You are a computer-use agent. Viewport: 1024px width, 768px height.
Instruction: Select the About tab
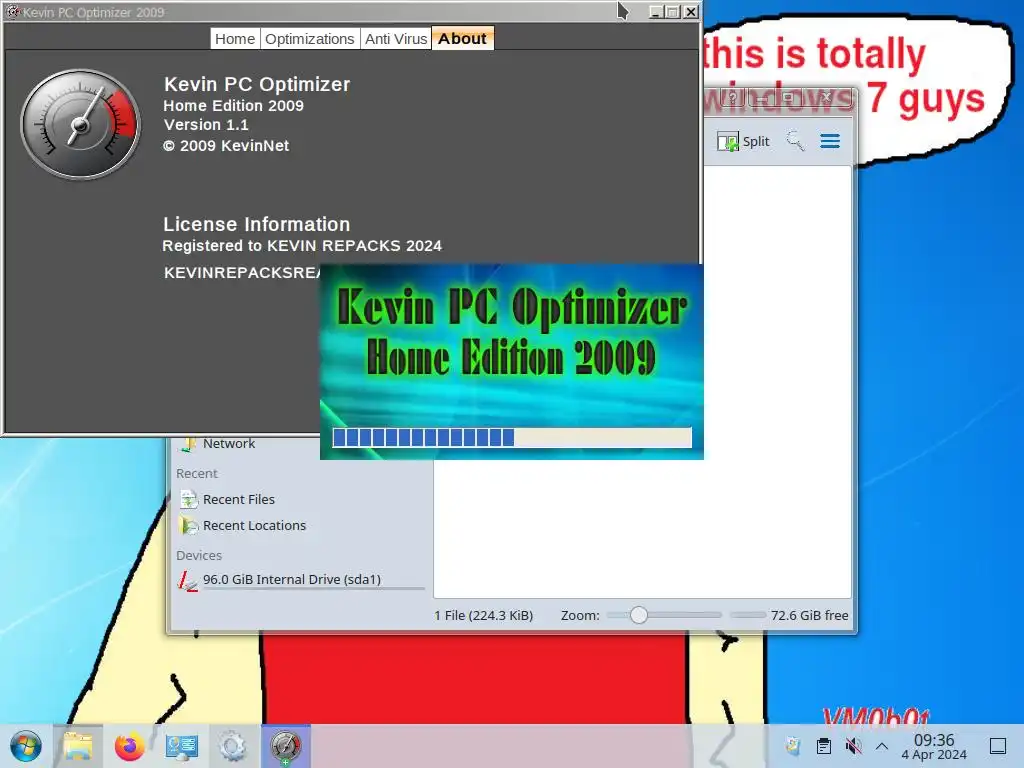(x=462, y=39)
